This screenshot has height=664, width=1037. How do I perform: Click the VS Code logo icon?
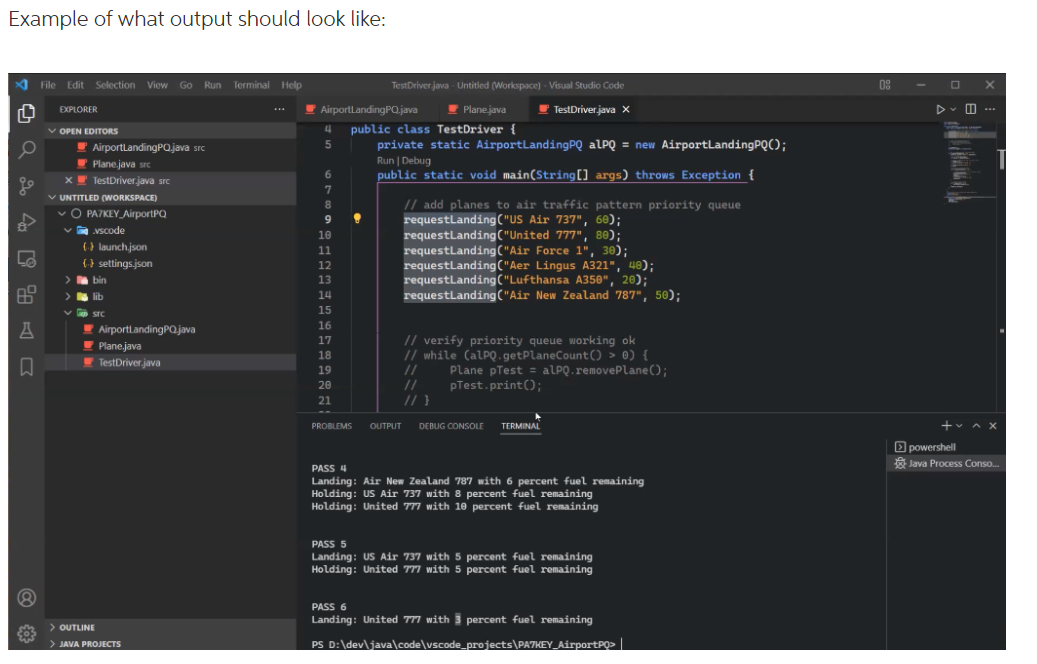coord(22,85)
